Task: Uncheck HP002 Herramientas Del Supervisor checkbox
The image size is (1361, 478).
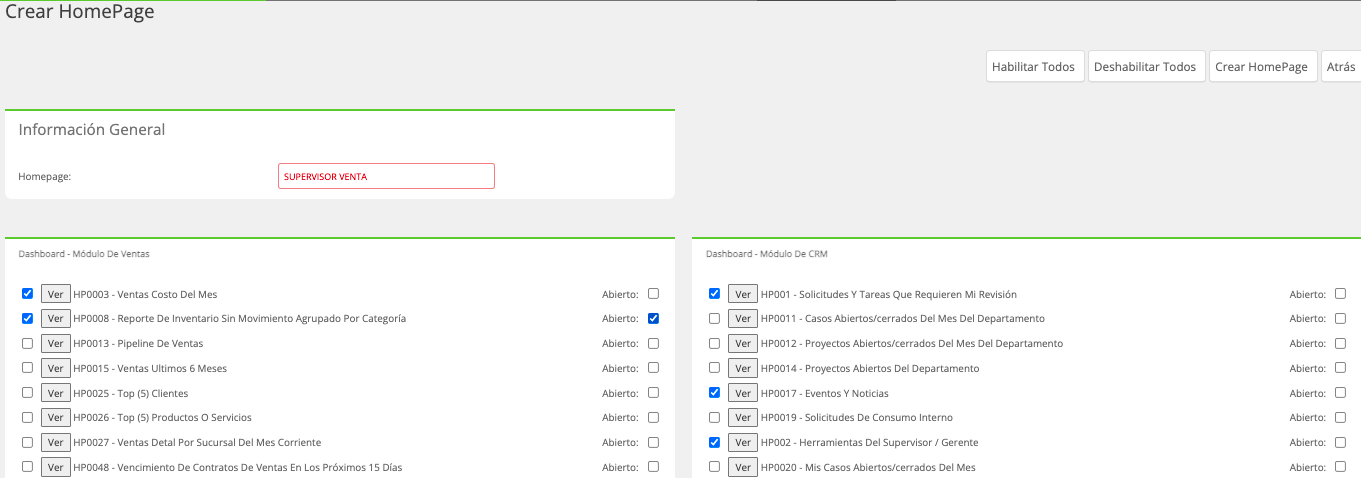Action: tap(714, 442)
